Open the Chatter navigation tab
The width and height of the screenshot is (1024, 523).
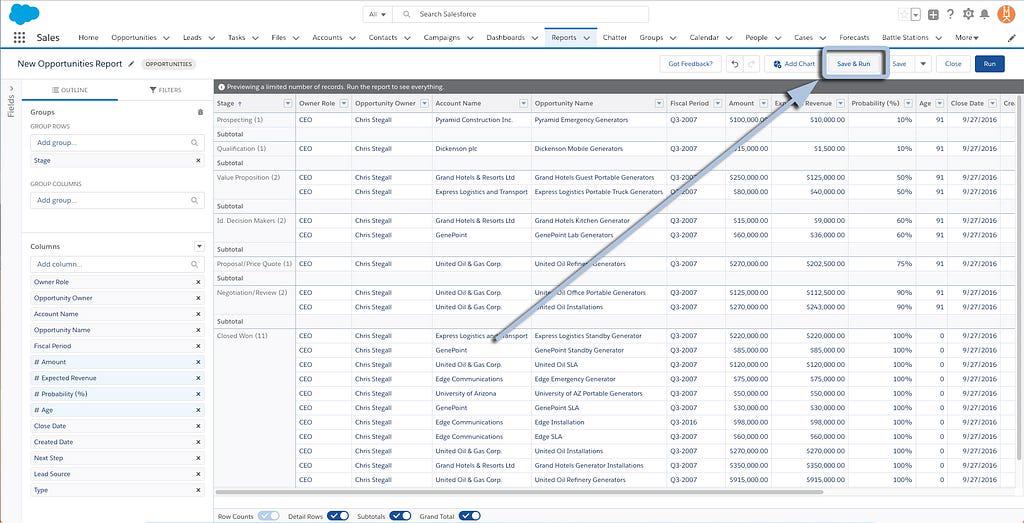615,38
